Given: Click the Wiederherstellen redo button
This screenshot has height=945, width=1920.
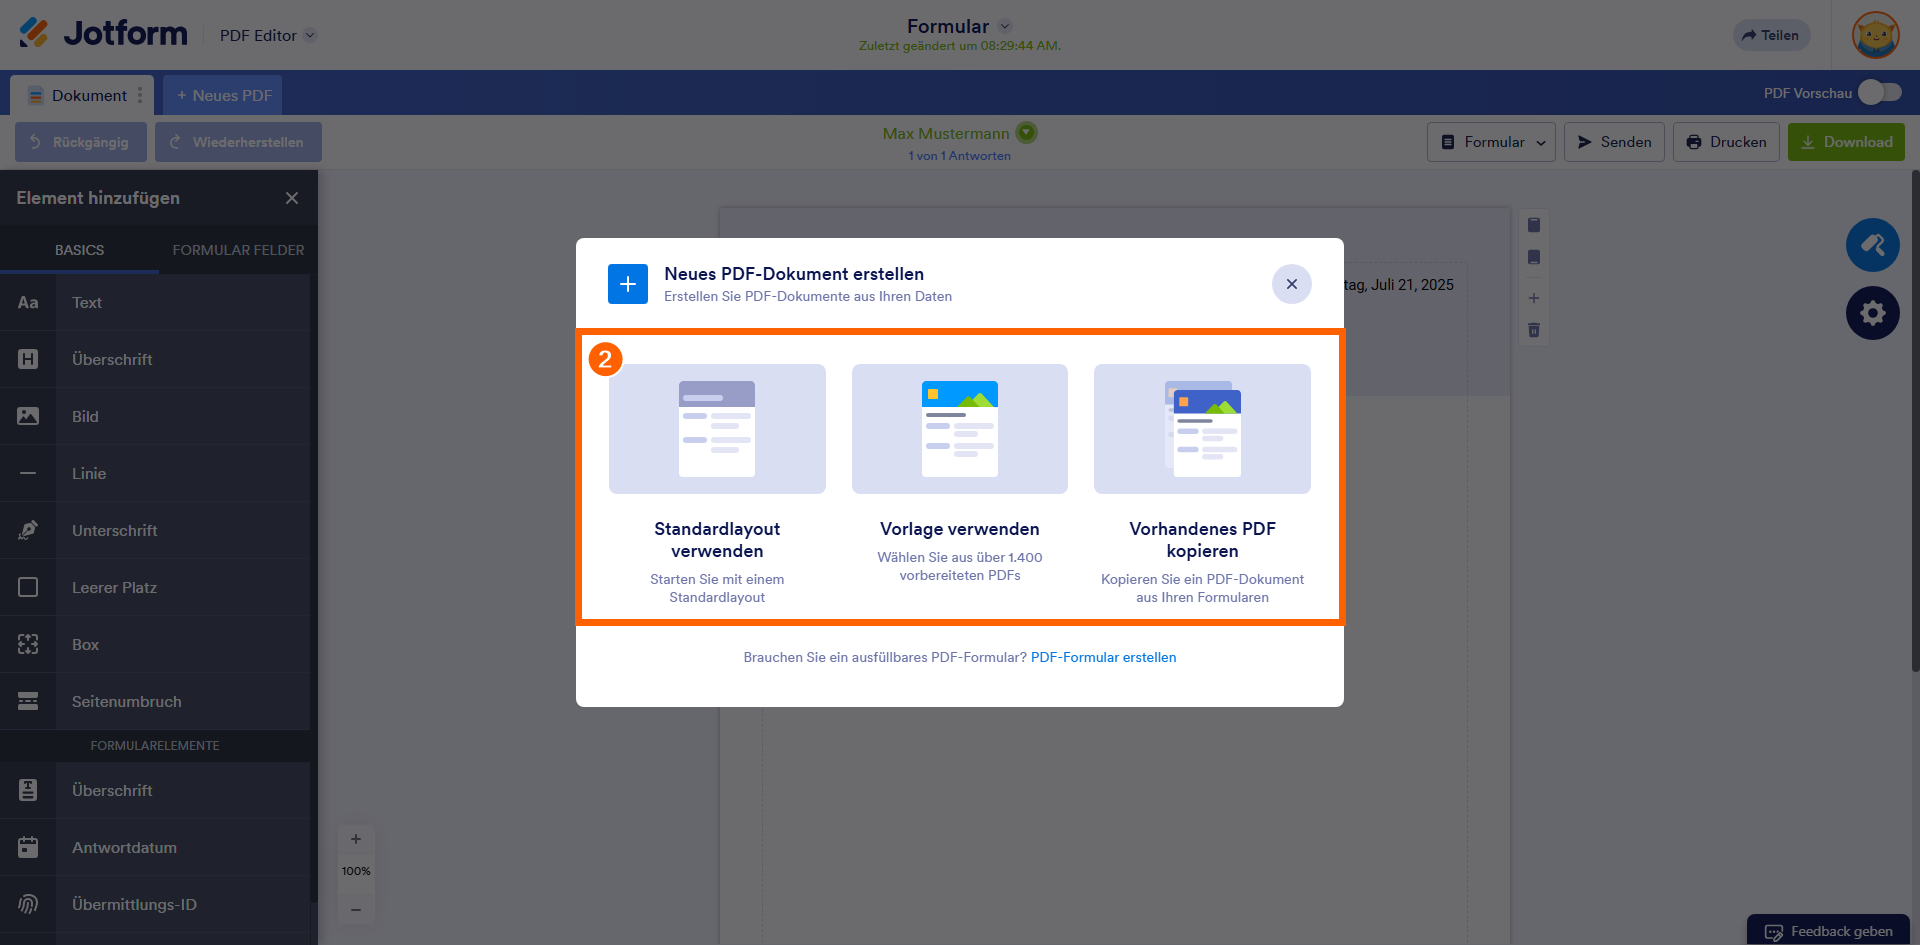Looking at the screenshot, I should click(238, 142).
